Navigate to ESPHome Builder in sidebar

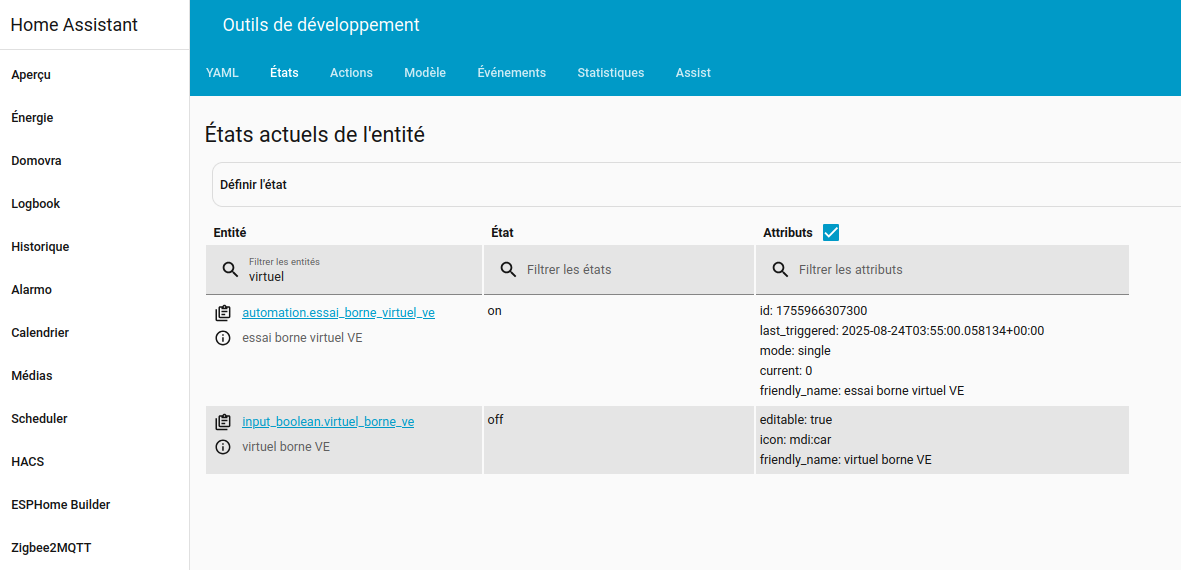click(61, 505)
